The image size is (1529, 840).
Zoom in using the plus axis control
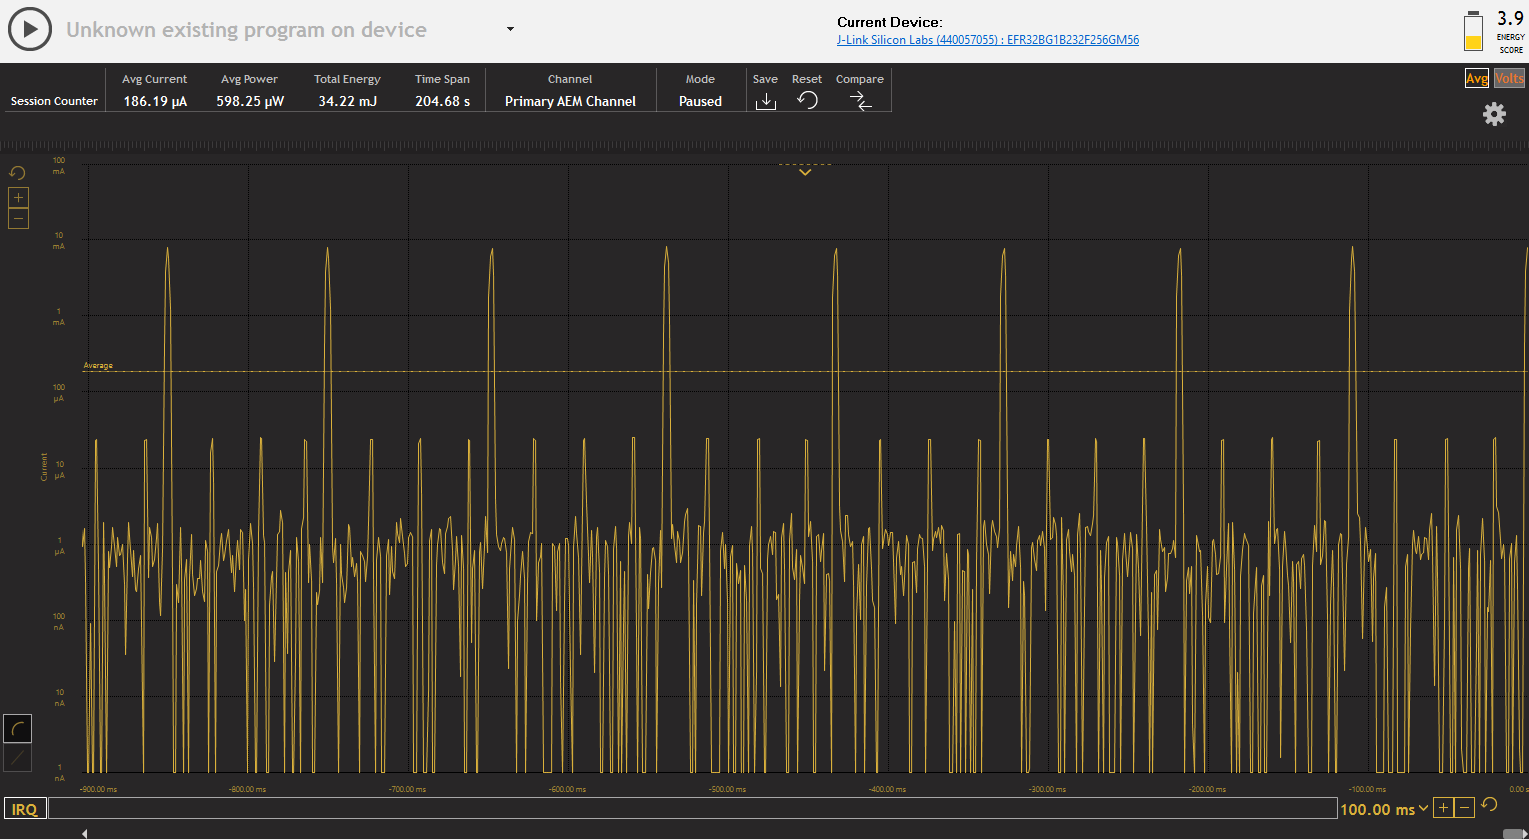coord(18,197)
